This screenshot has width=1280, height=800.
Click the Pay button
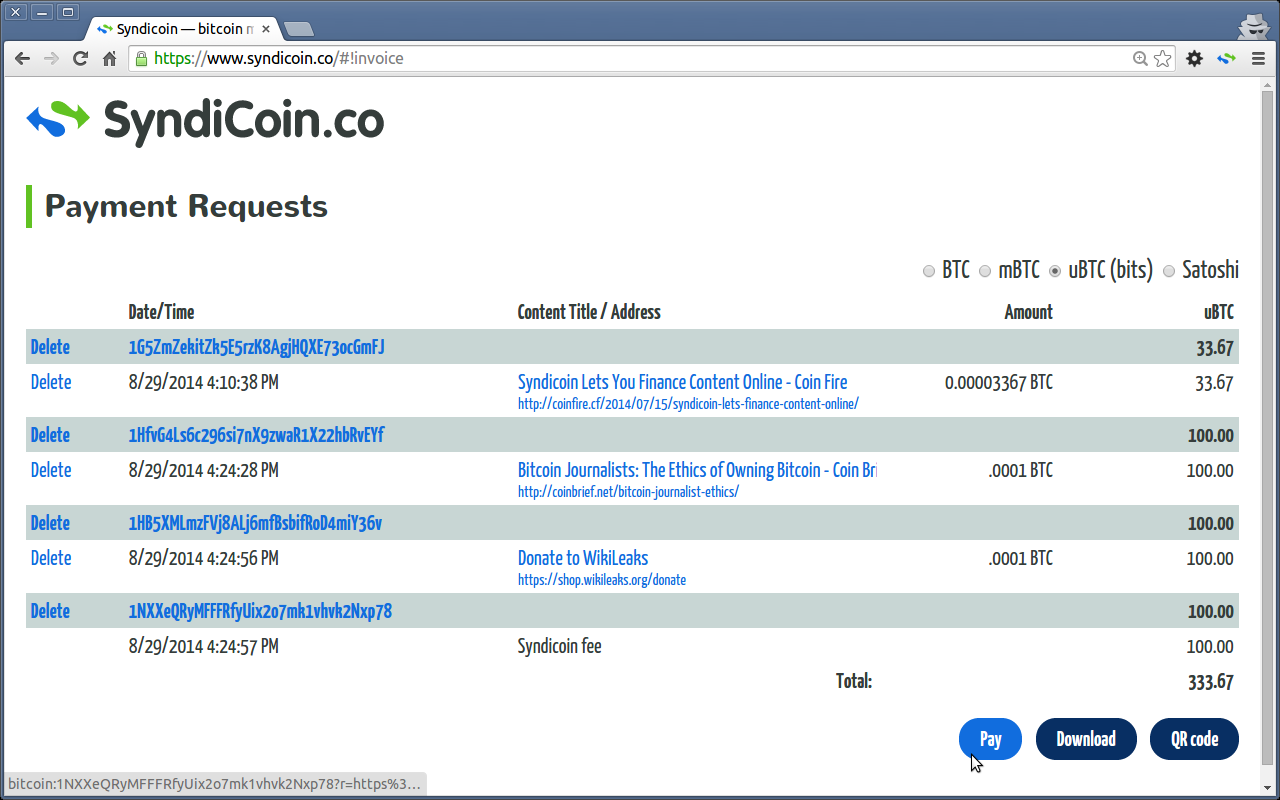pos(990,739)
